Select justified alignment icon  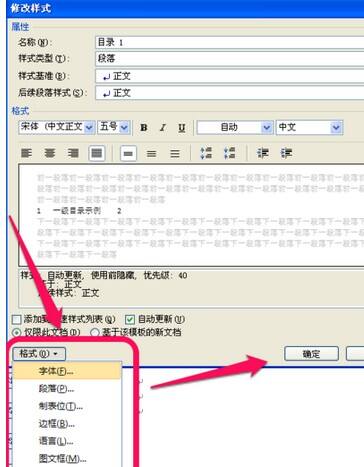pyautogui.click(x=97, y=153)
